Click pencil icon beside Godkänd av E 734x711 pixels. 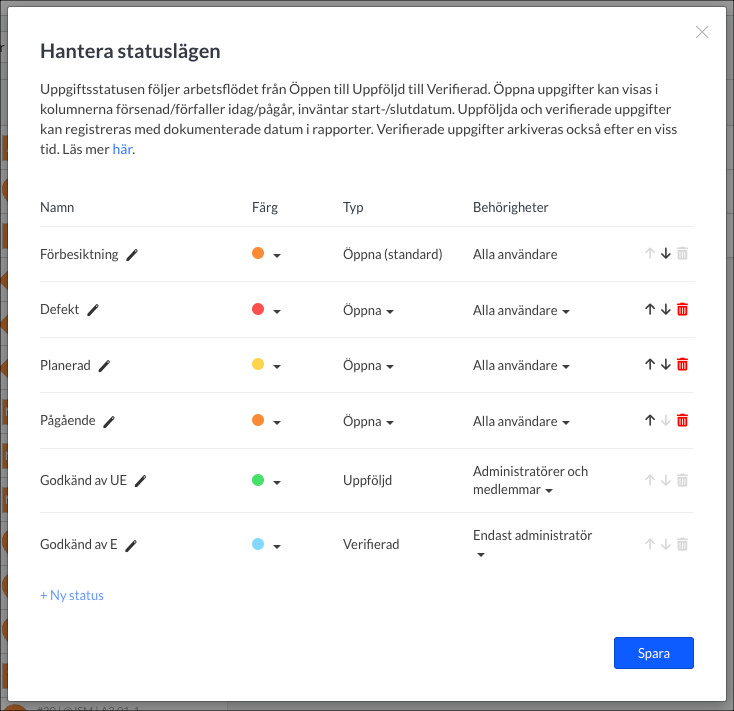pos(131,545)
